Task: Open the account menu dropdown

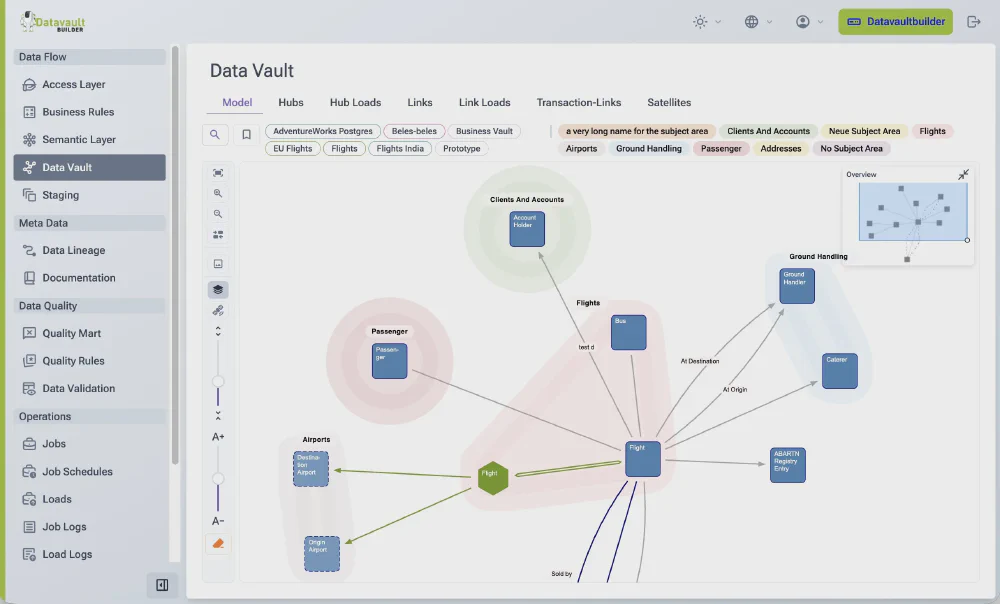Action: point(805,20)
